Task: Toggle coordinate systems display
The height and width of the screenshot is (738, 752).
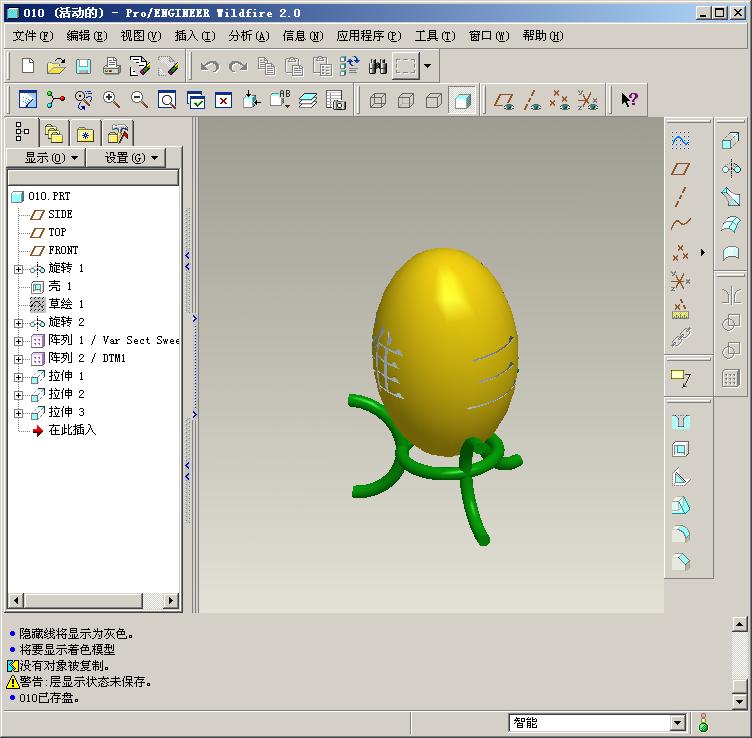Action: [x=588, y=100]
